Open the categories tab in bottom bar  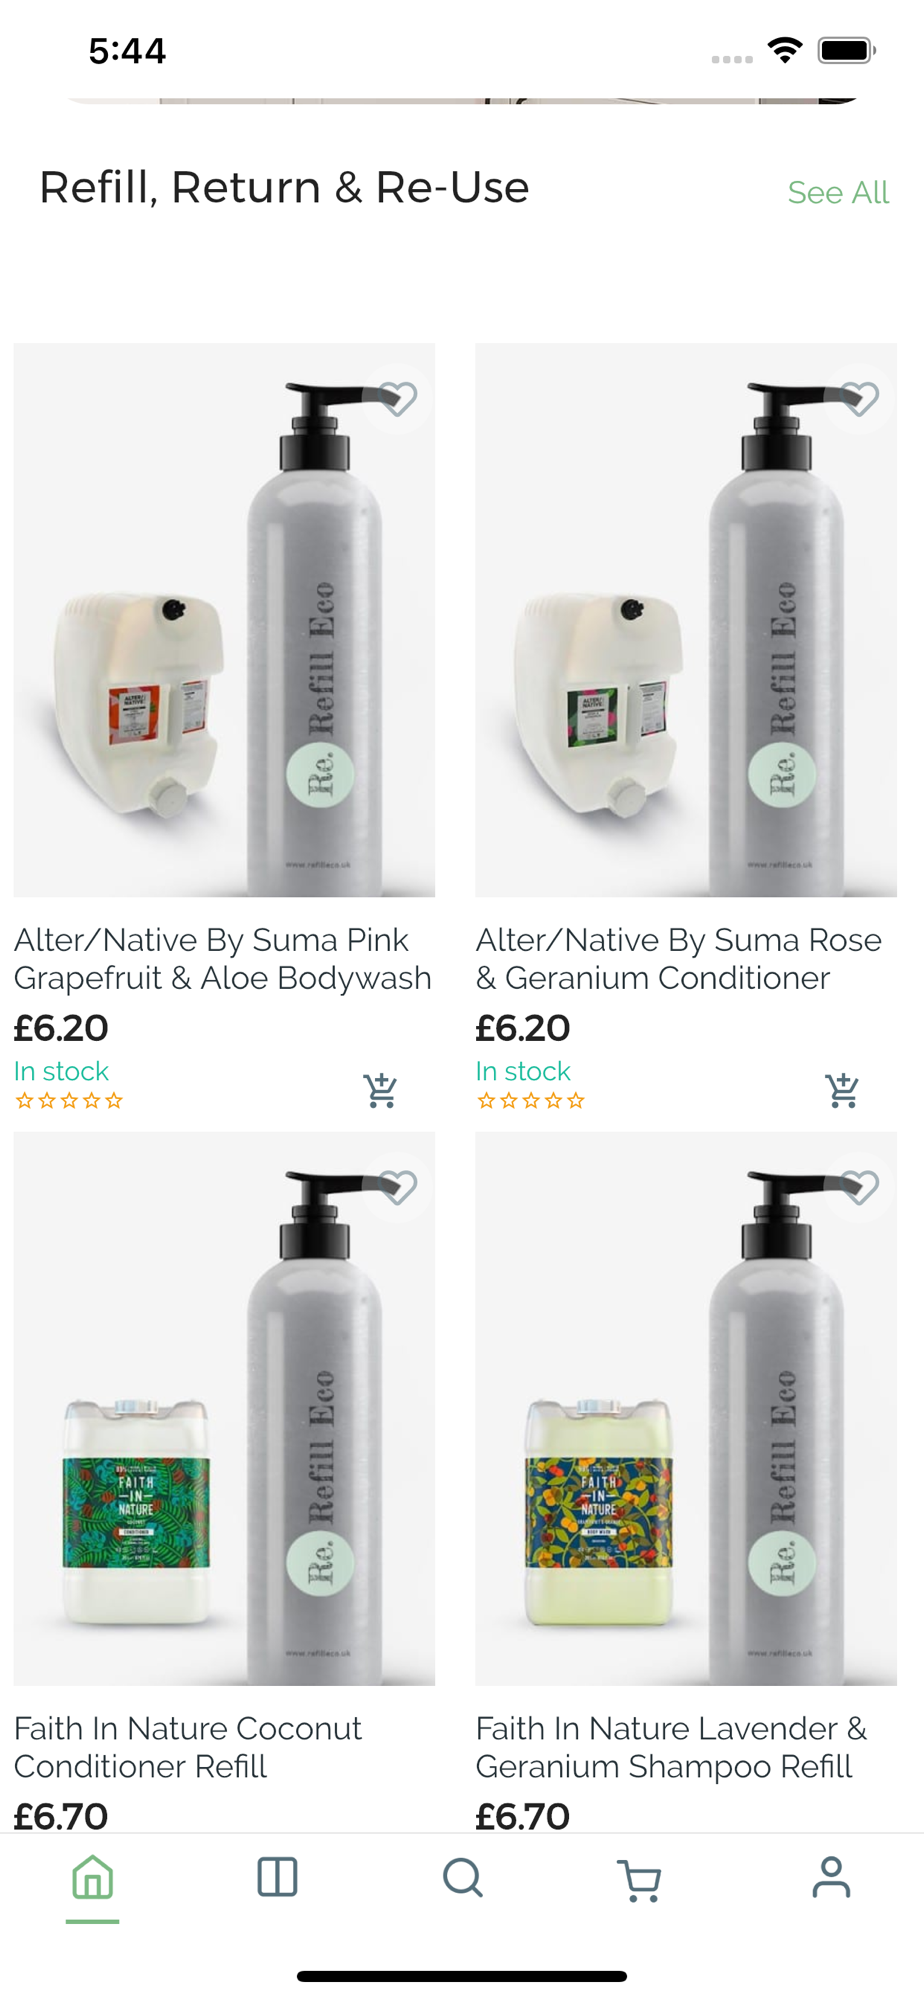pos(277,1877)
